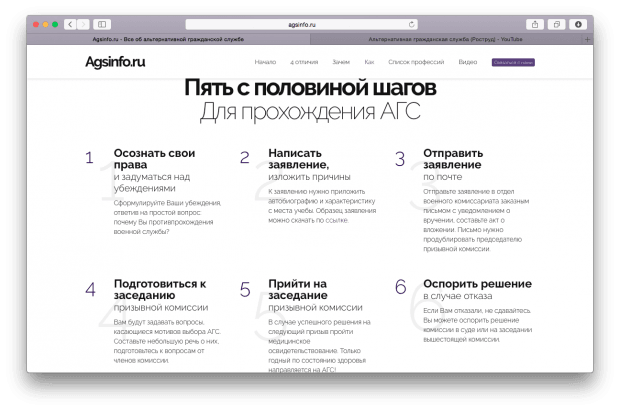The height and width of the screenshot is (411, 620).
Task: Open the Как navigation item
Action: [x=369, y=62]
